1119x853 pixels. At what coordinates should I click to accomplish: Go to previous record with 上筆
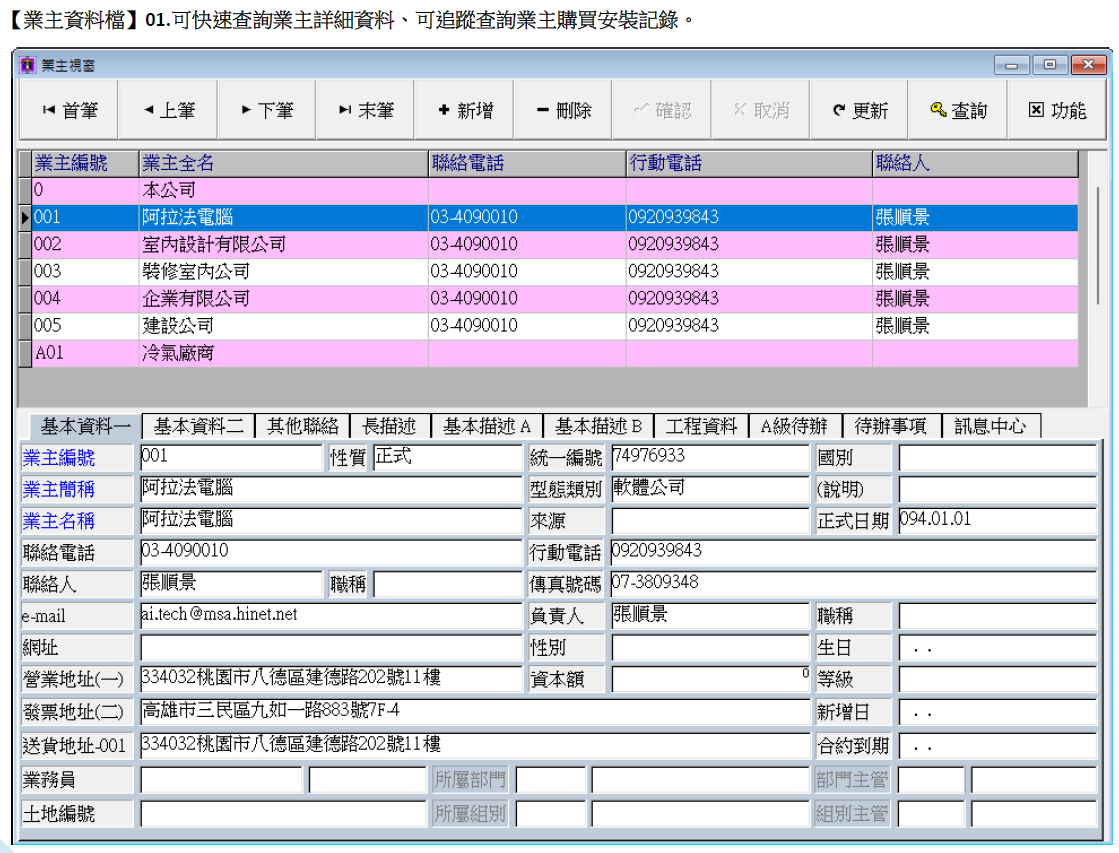click(x=168, y=110)
